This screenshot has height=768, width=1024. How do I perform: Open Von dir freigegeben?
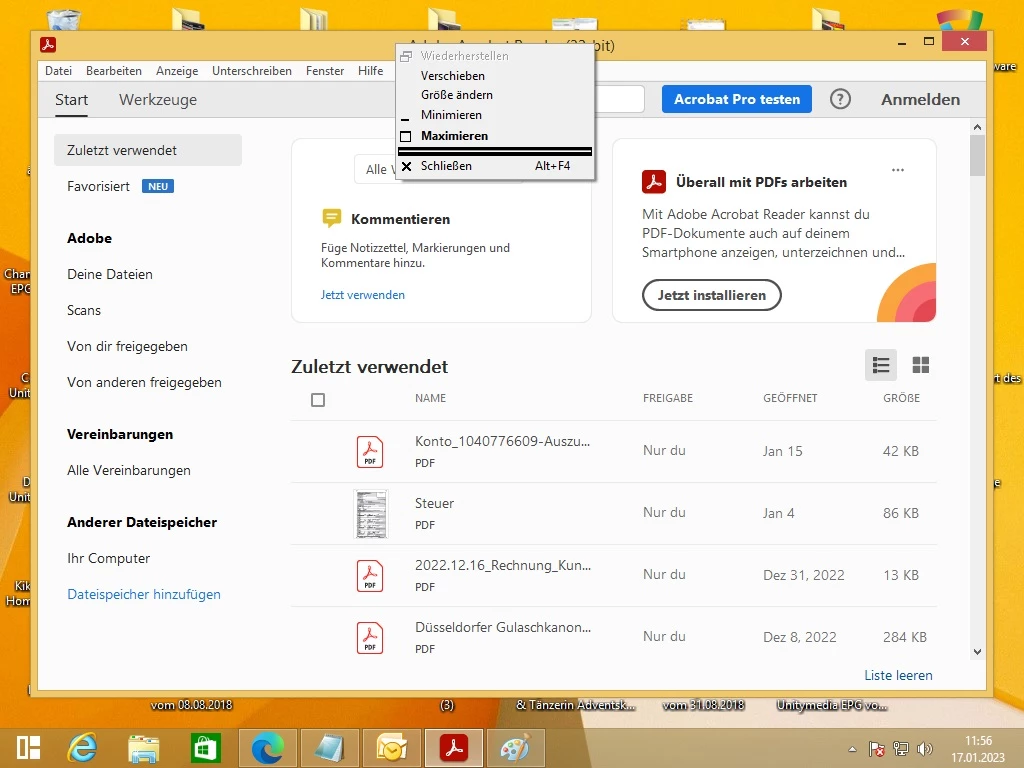127,346
